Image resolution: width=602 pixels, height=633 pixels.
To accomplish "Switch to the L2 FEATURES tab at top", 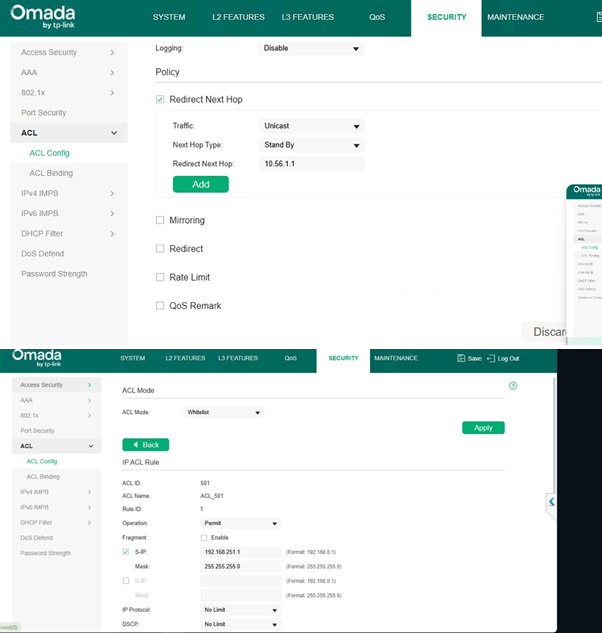I will tap(238, 17).
